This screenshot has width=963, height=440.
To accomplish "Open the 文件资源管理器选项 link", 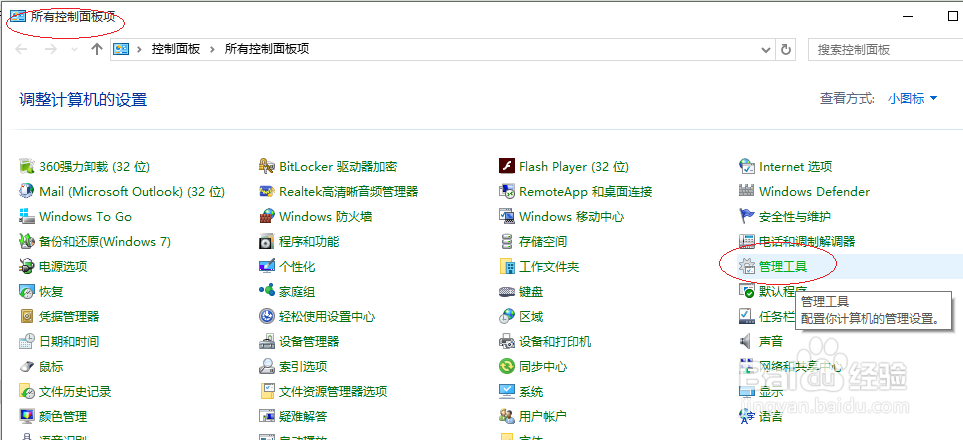I will [x=333, y=391].
